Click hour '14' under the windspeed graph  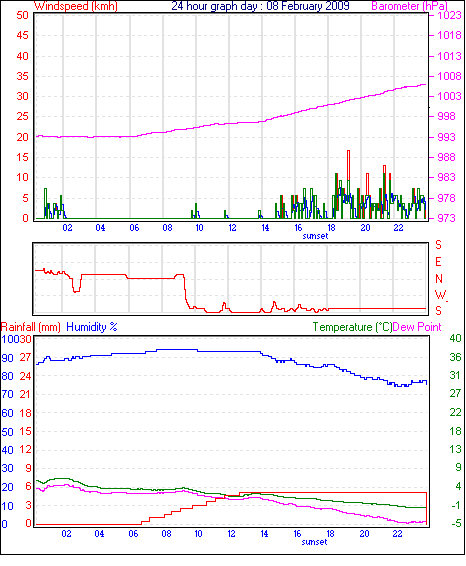coord(265,228)
